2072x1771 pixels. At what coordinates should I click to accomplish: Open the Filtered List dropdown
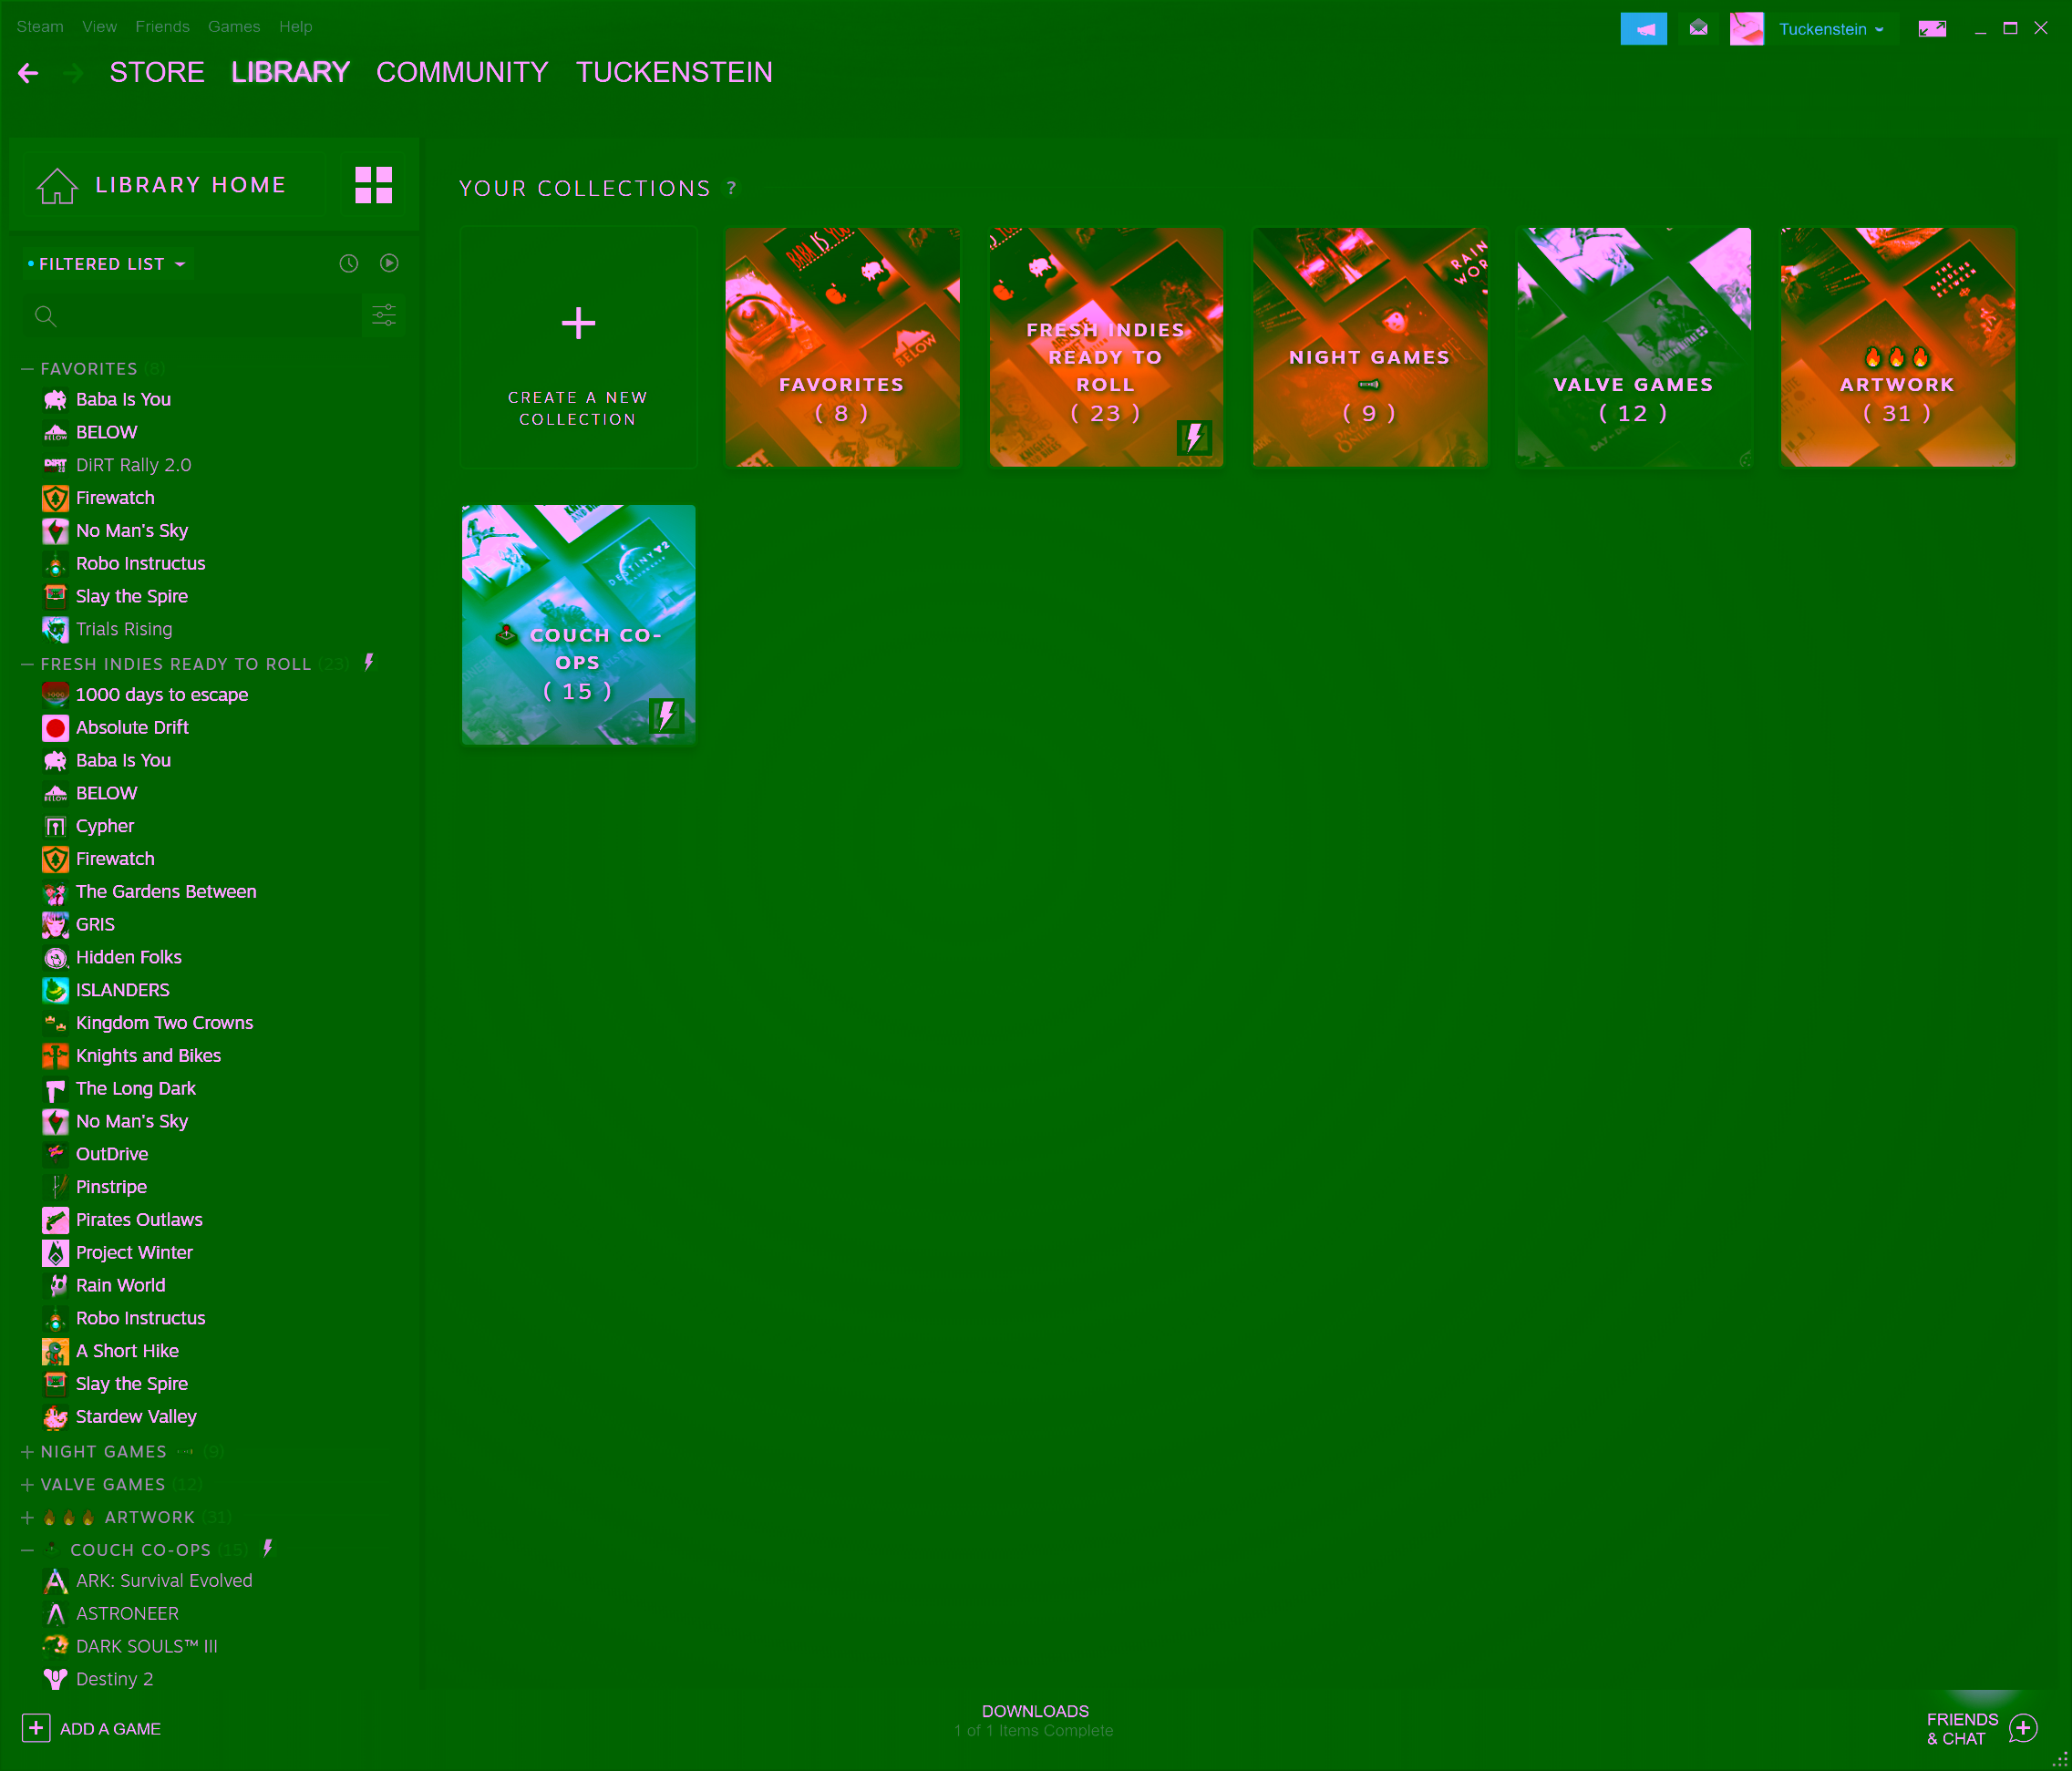tap(106, 264)
